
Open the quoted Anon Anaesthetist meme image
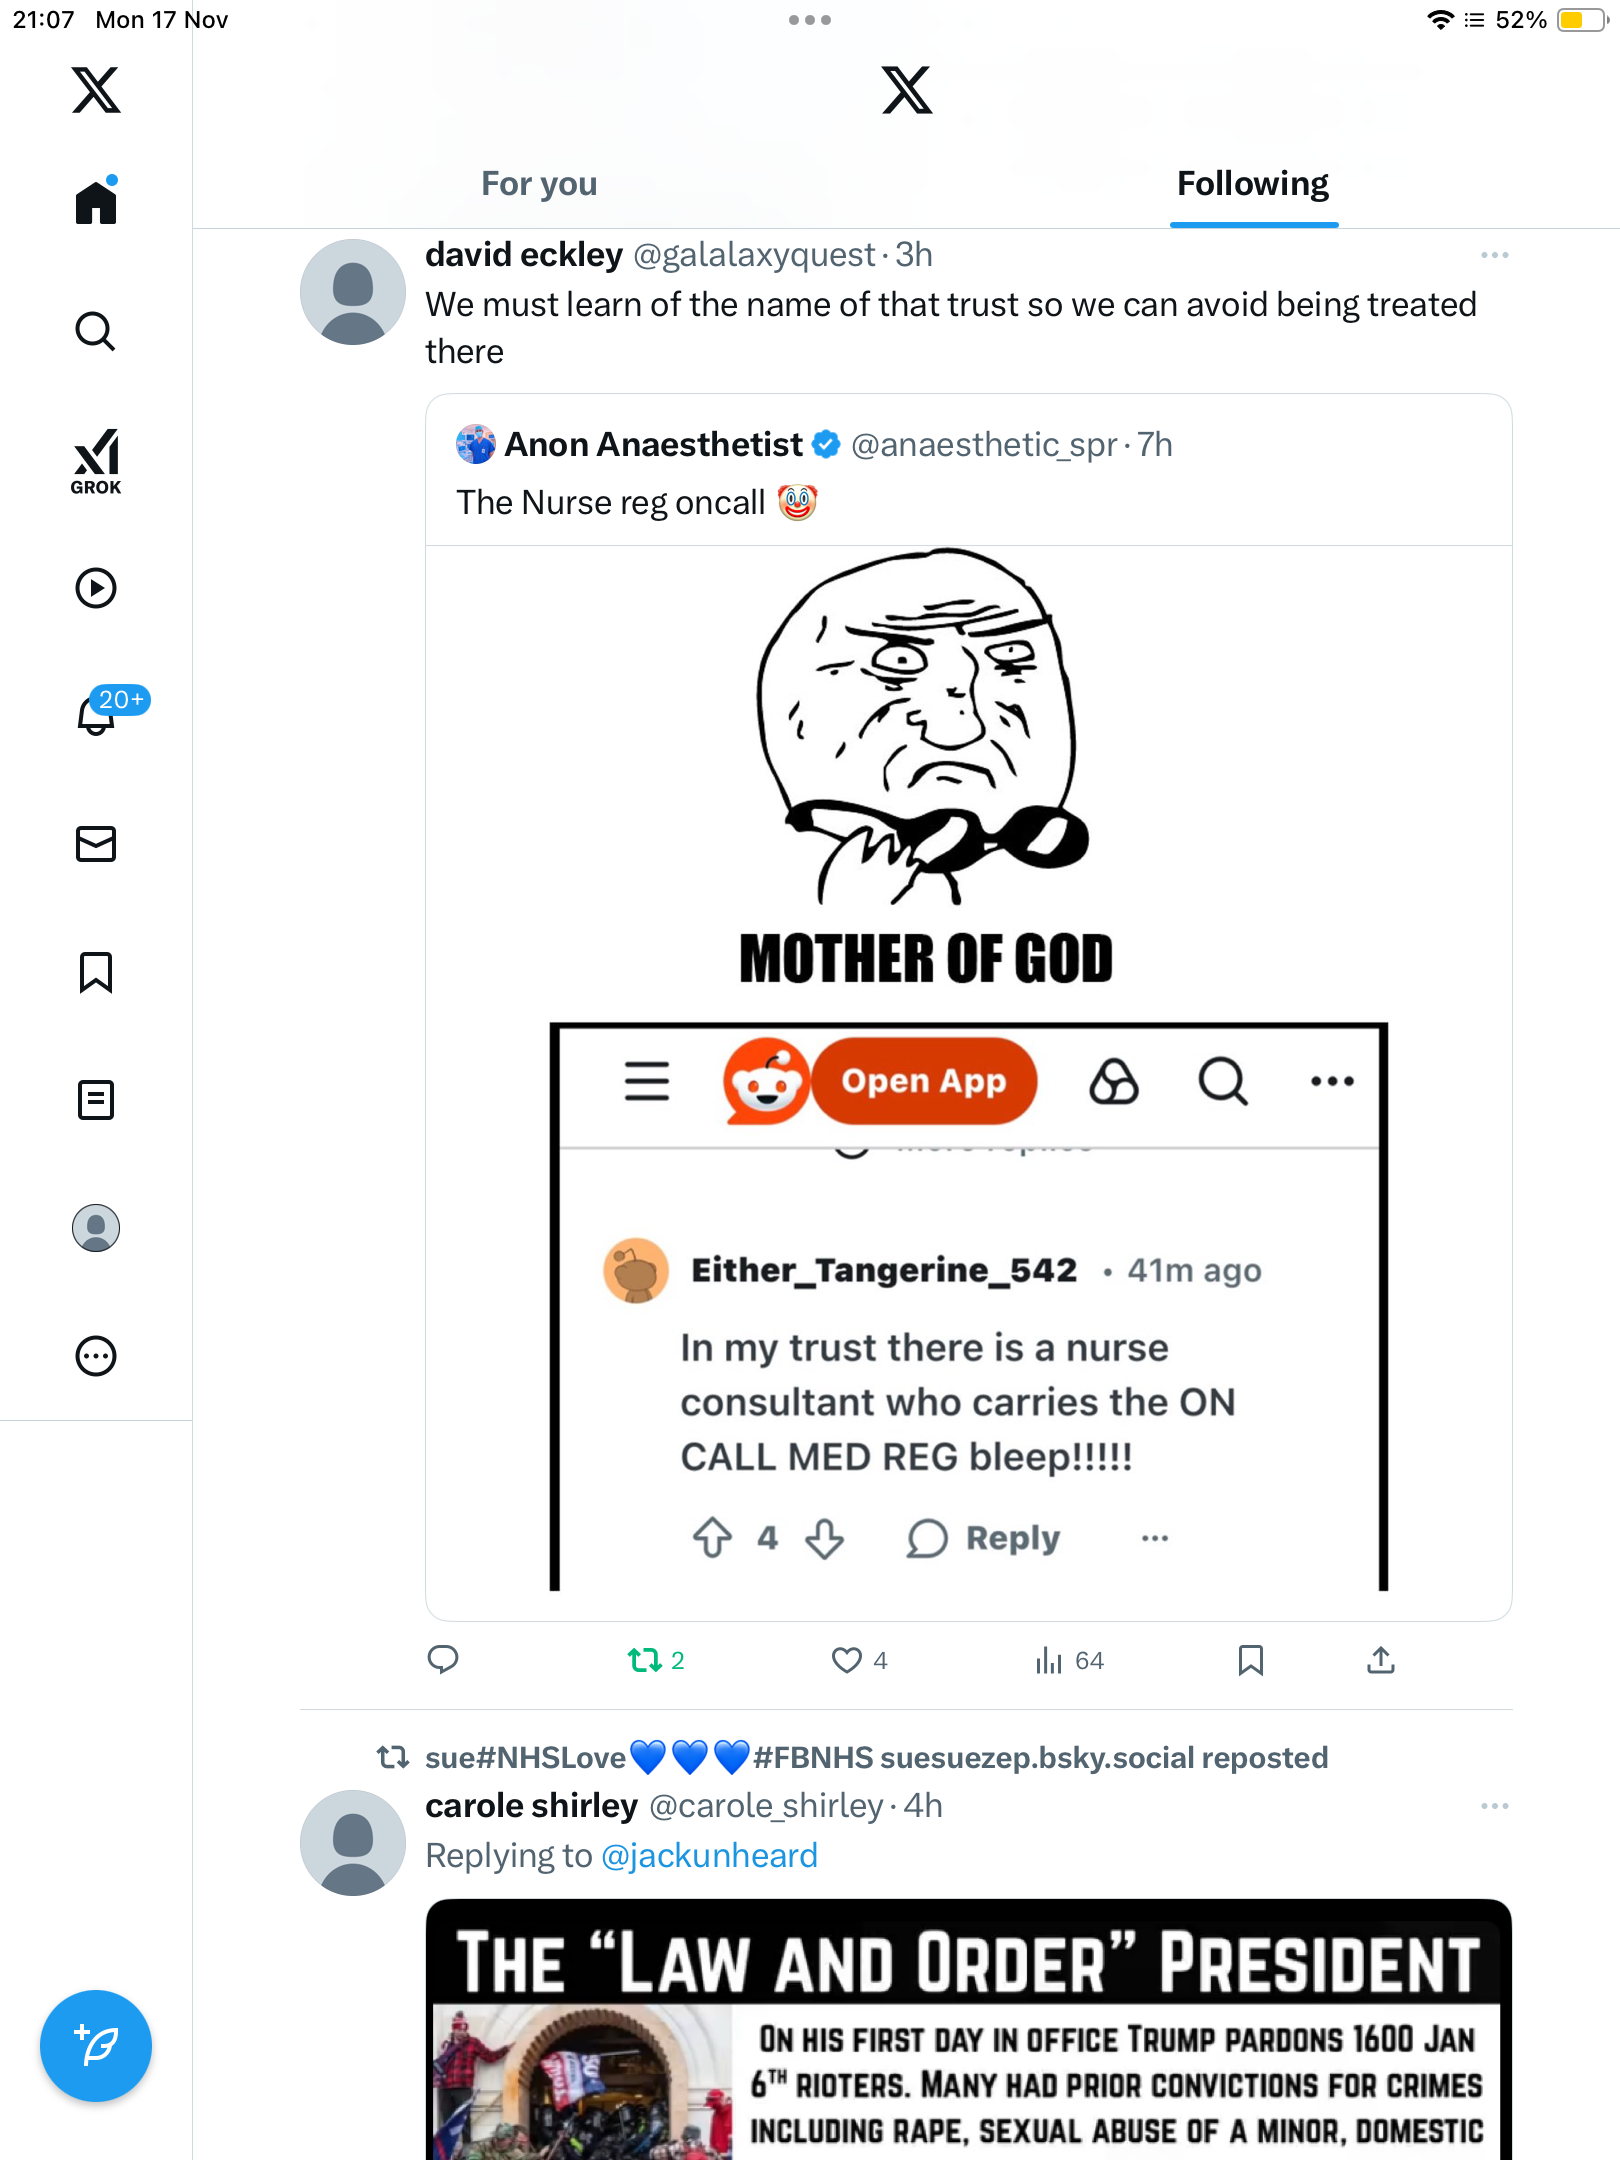(968, 1070)
